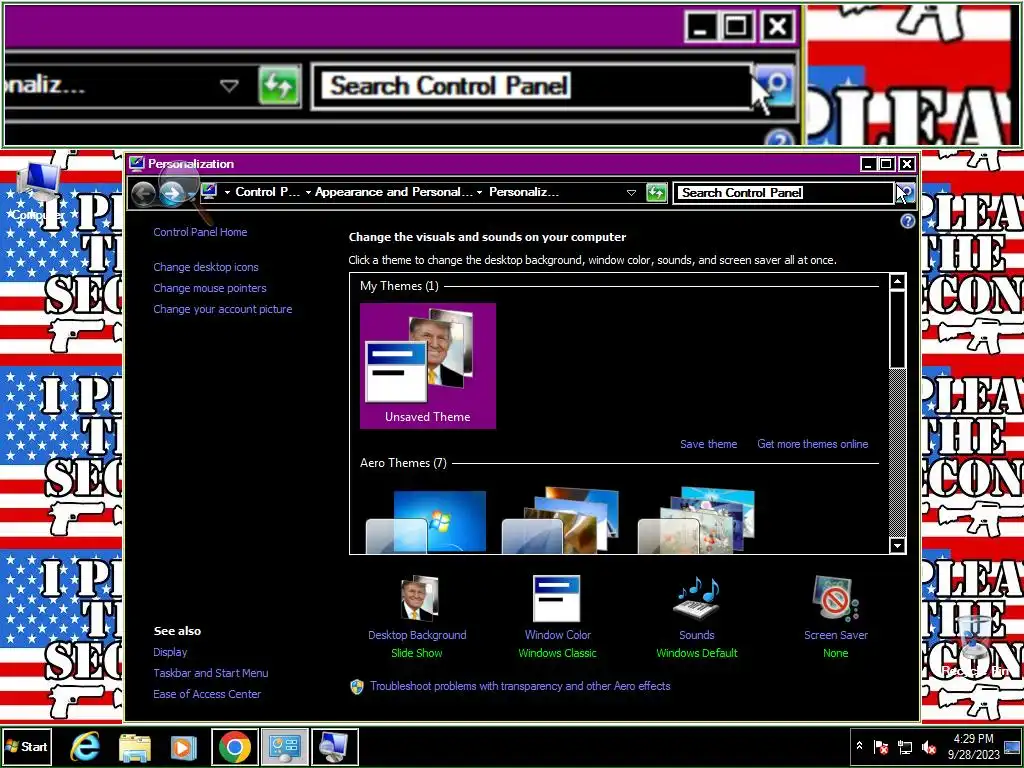The width and height of the screenshot is (1024, 768).
Task: Click the refresh button in magnifier window
Action: click(280, 86)
